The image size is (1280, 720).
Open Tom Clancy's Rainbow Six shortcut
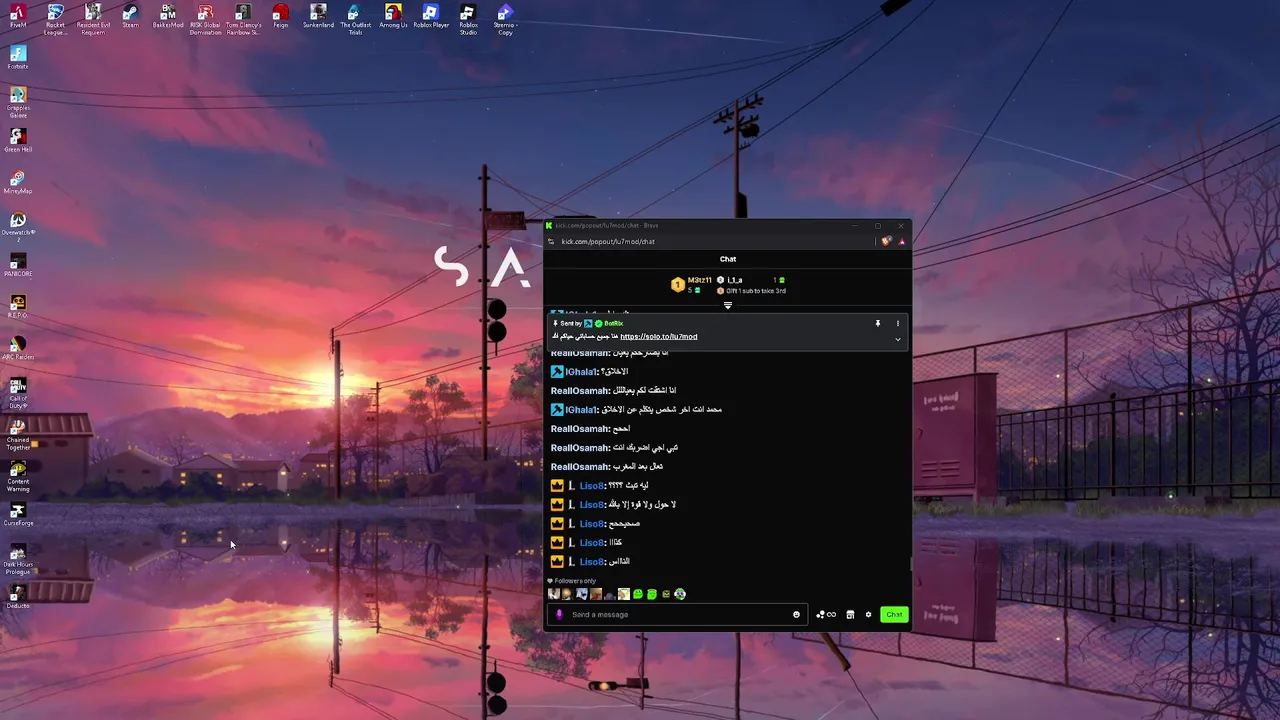coord(243,19)
